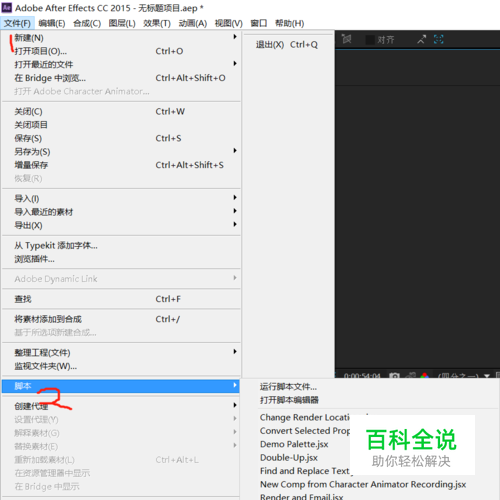This screenshot has width=500, height=500.
Task: Choose 从 Typekit 添加字体...
Action: click(121, 246)
